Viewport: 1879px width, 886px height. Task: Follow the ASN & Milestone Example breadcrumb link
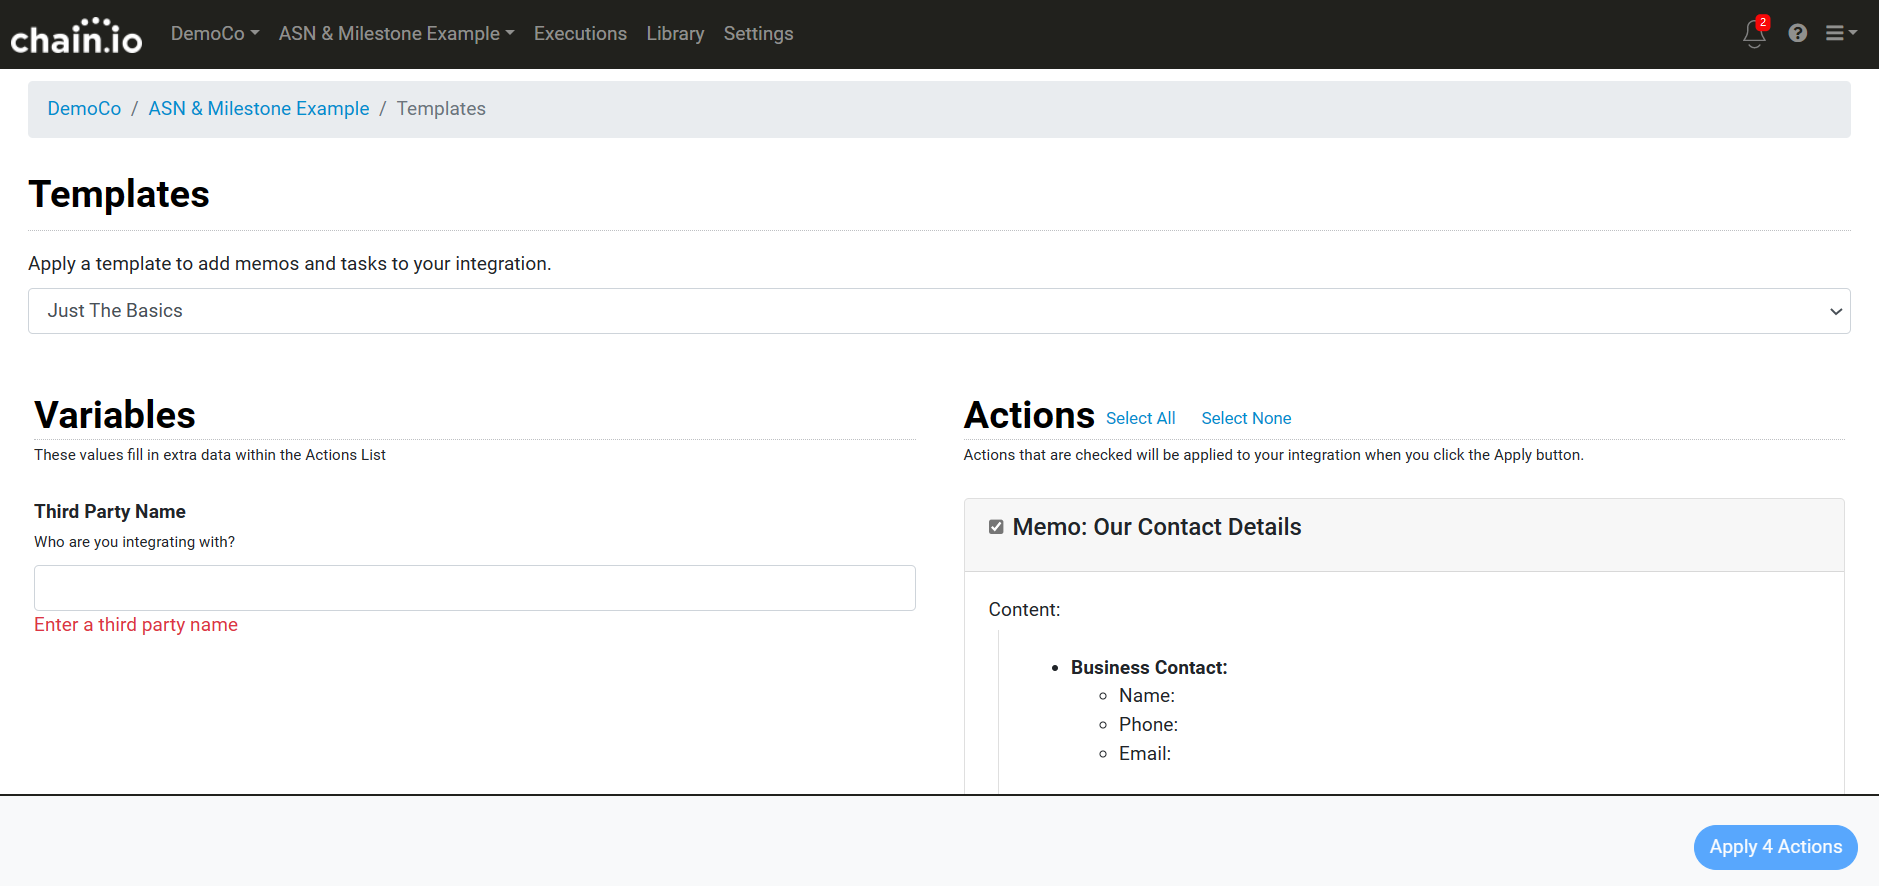[x=259, y=108]
